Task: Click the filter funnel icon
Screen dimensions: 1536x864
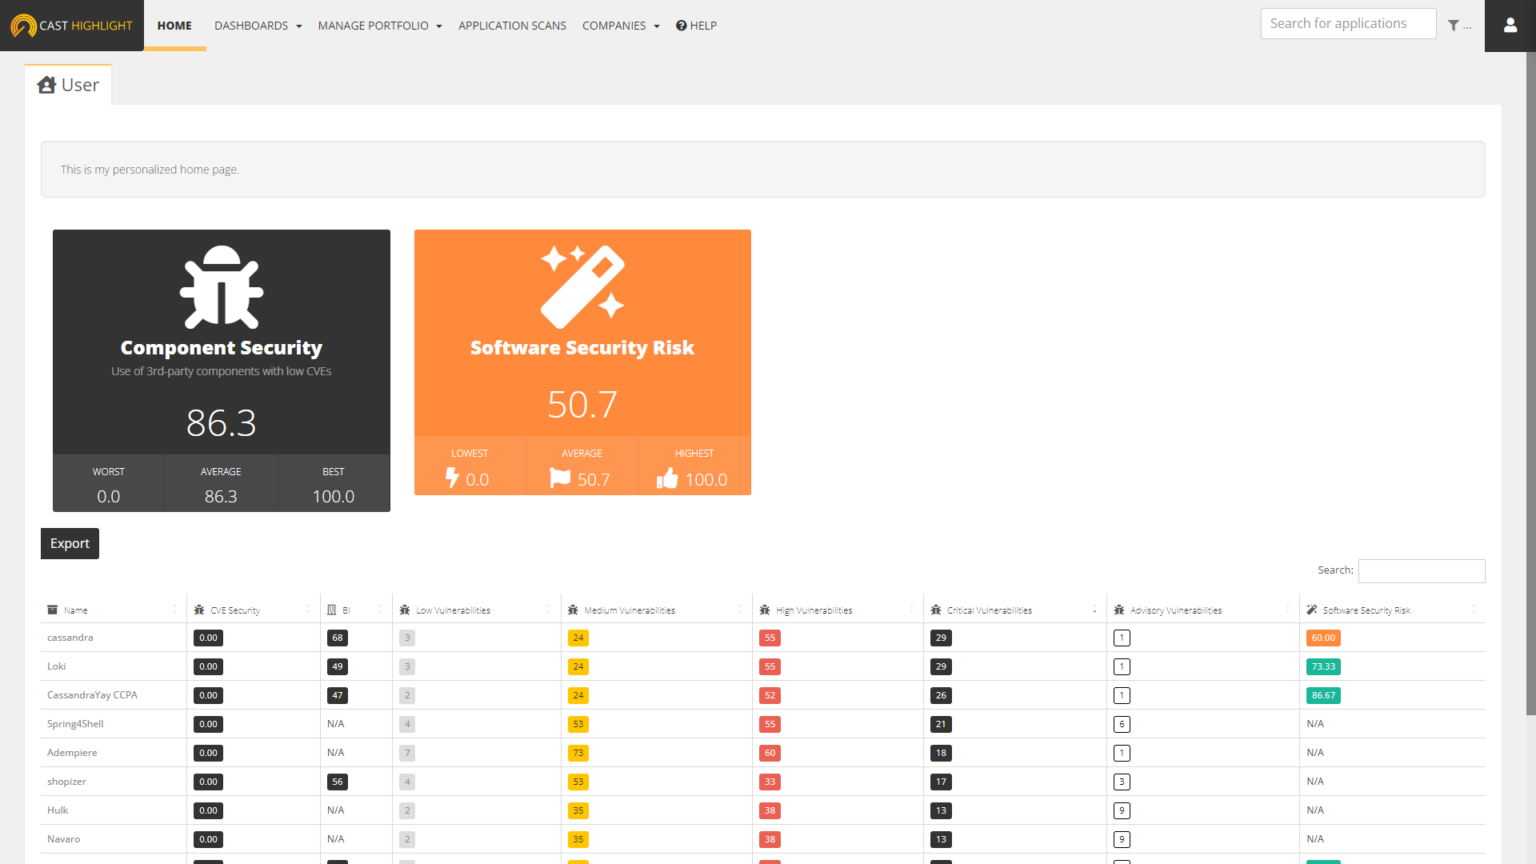Action: pos(1454,25)
